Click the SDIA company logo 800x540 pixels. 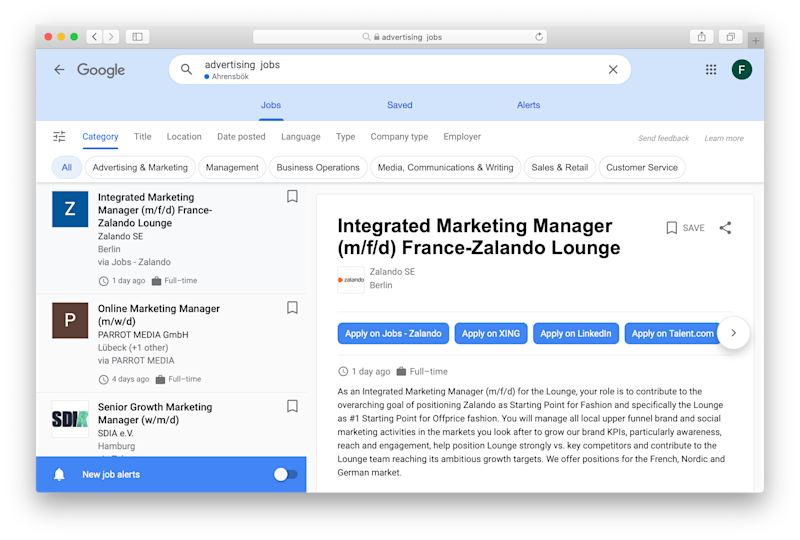[x=70, y=419]
